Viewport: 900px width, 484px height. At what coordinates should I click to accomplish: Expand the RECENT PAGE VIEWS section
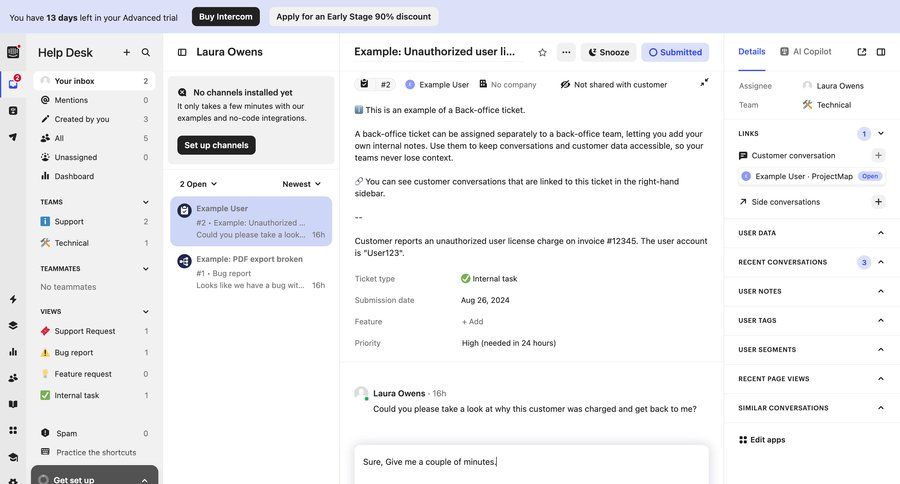881,378
